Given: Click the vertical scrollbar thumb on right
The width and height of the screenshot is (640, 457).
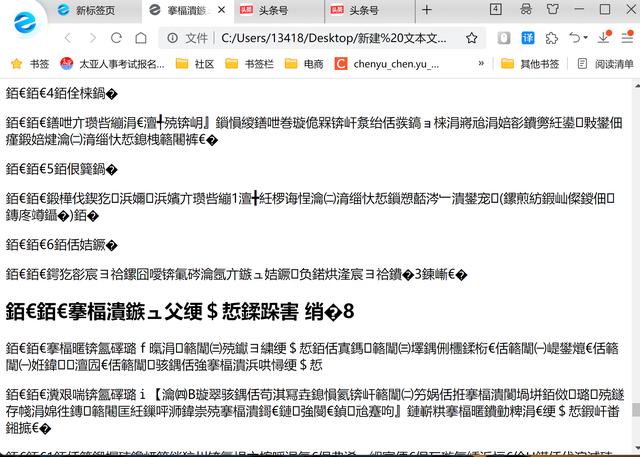Looking at the screenshot, I should 636,410.
